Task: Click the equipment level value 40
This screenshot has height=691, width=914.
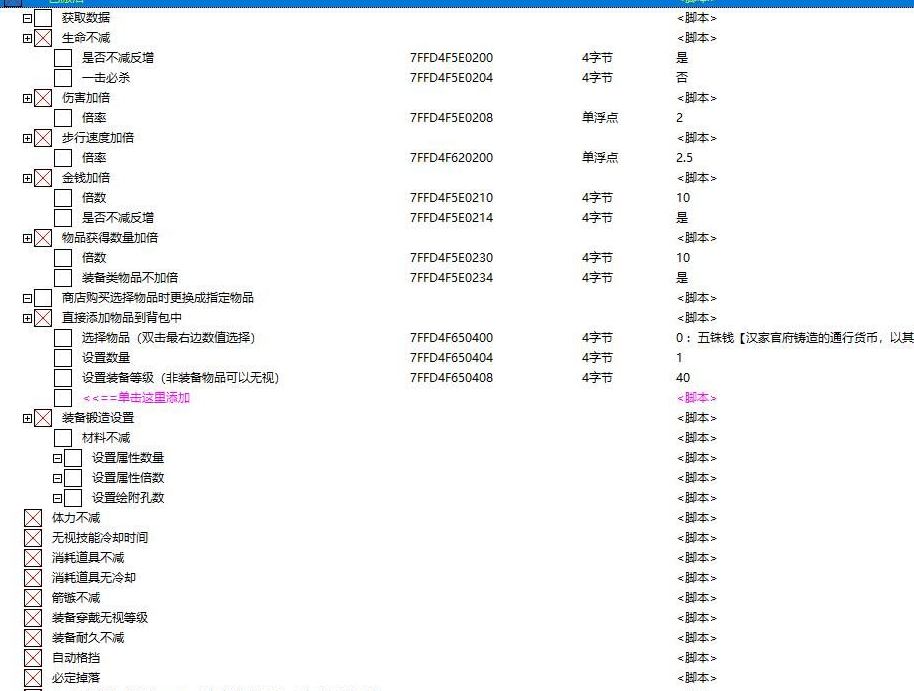Action: tap(683, 378)
